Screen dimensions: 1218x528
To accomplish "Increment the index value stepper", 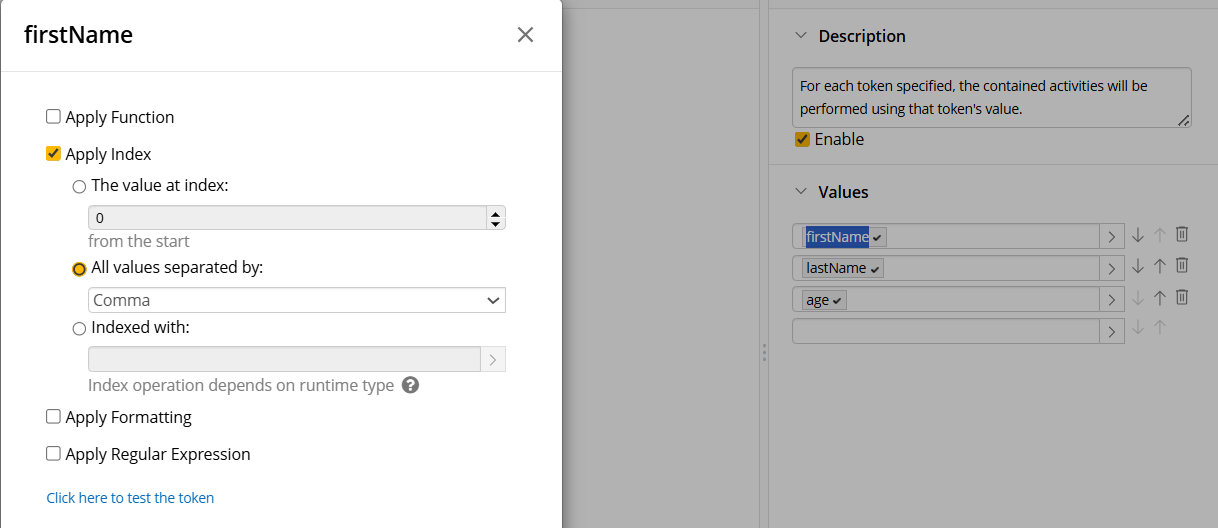I will point(494,212).
